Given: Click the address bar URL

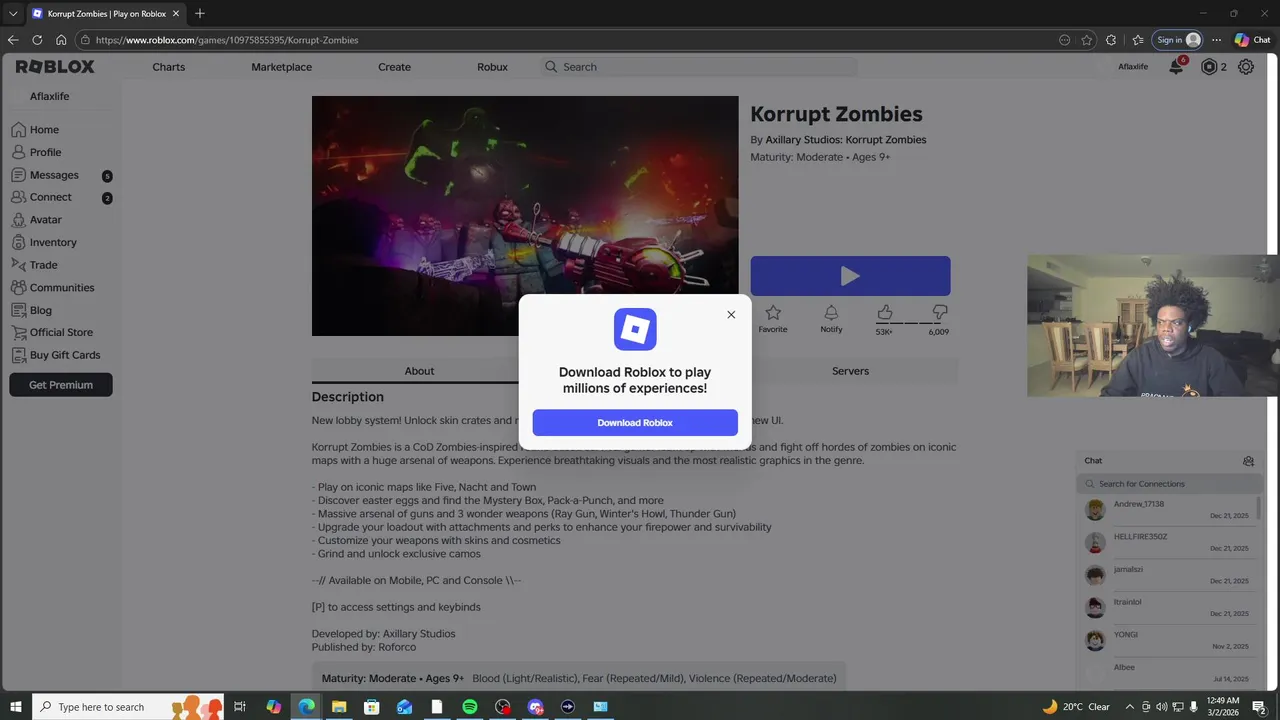Looking at the screenshot, I should point(227,40).
